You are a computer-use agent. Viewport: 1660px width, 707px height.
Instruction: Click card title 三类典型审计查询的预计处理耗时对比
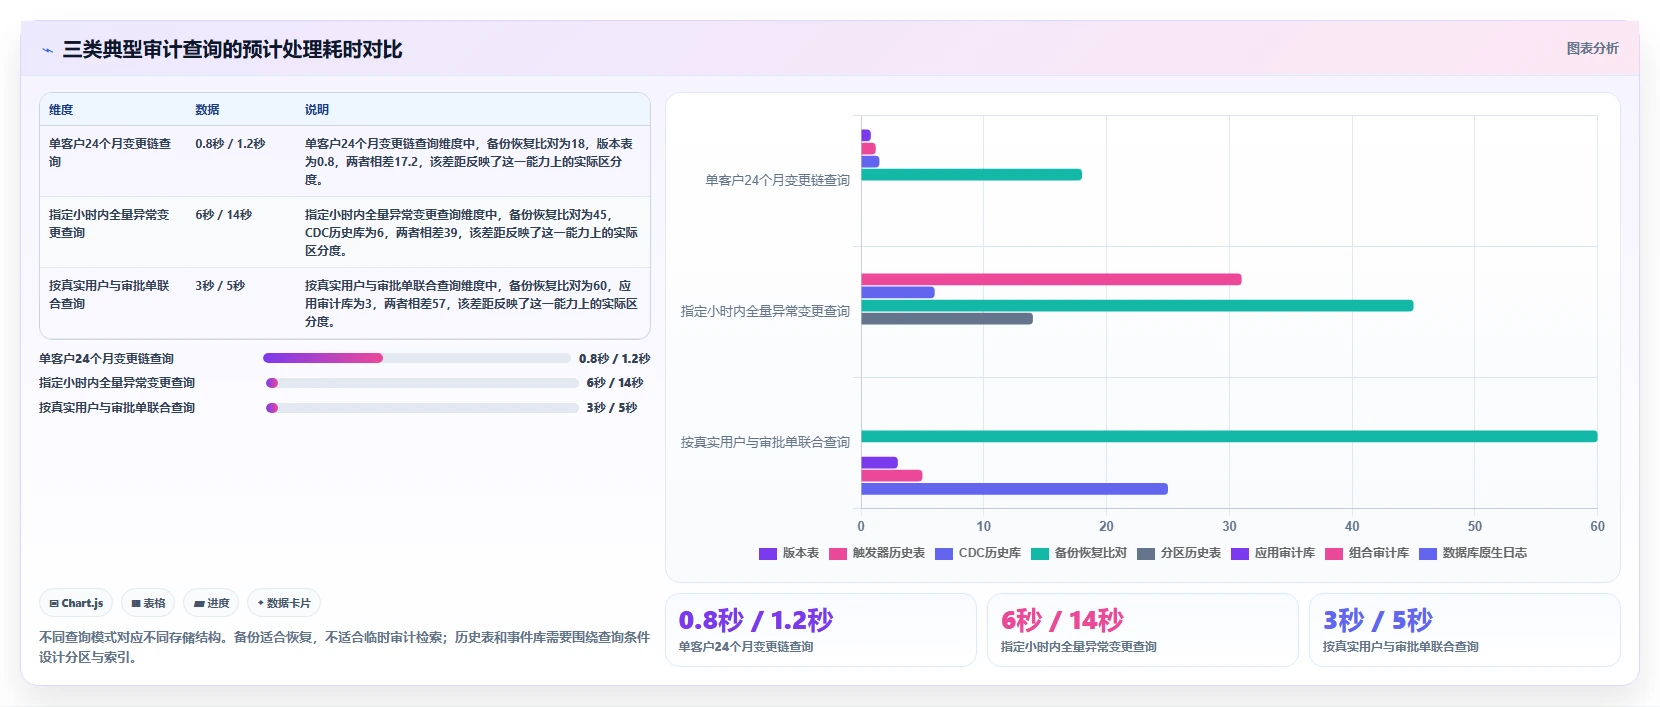(x=232, y=50)
